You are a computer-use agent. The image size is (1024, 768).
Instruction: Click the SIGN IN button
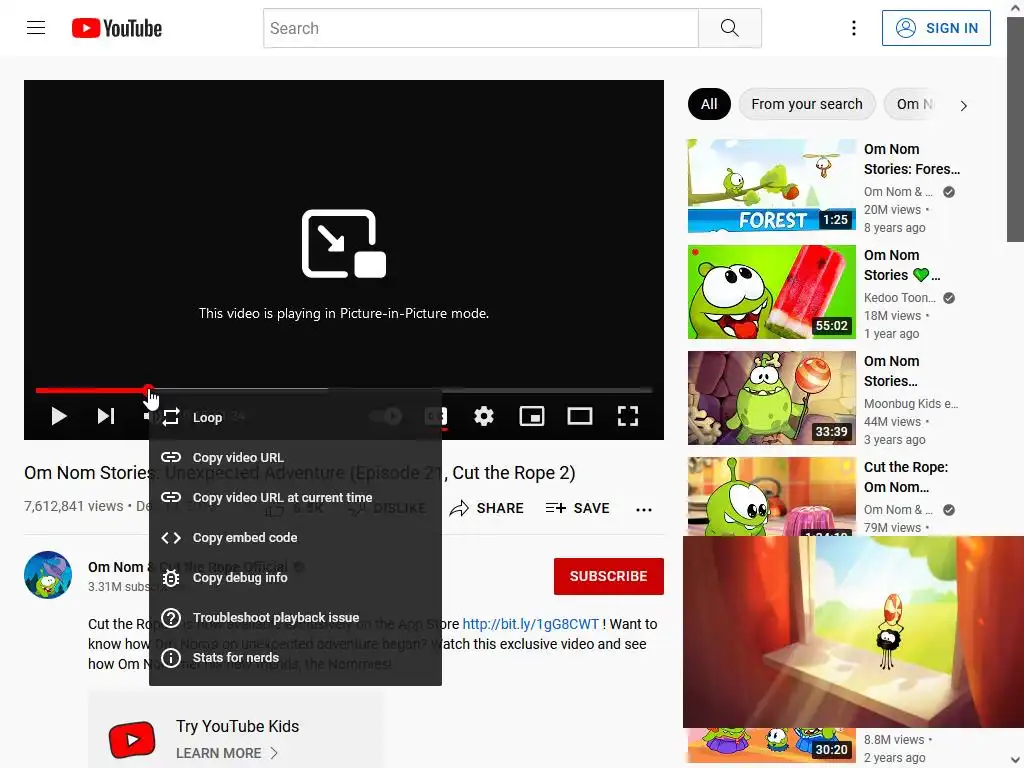tap(936, 28)
